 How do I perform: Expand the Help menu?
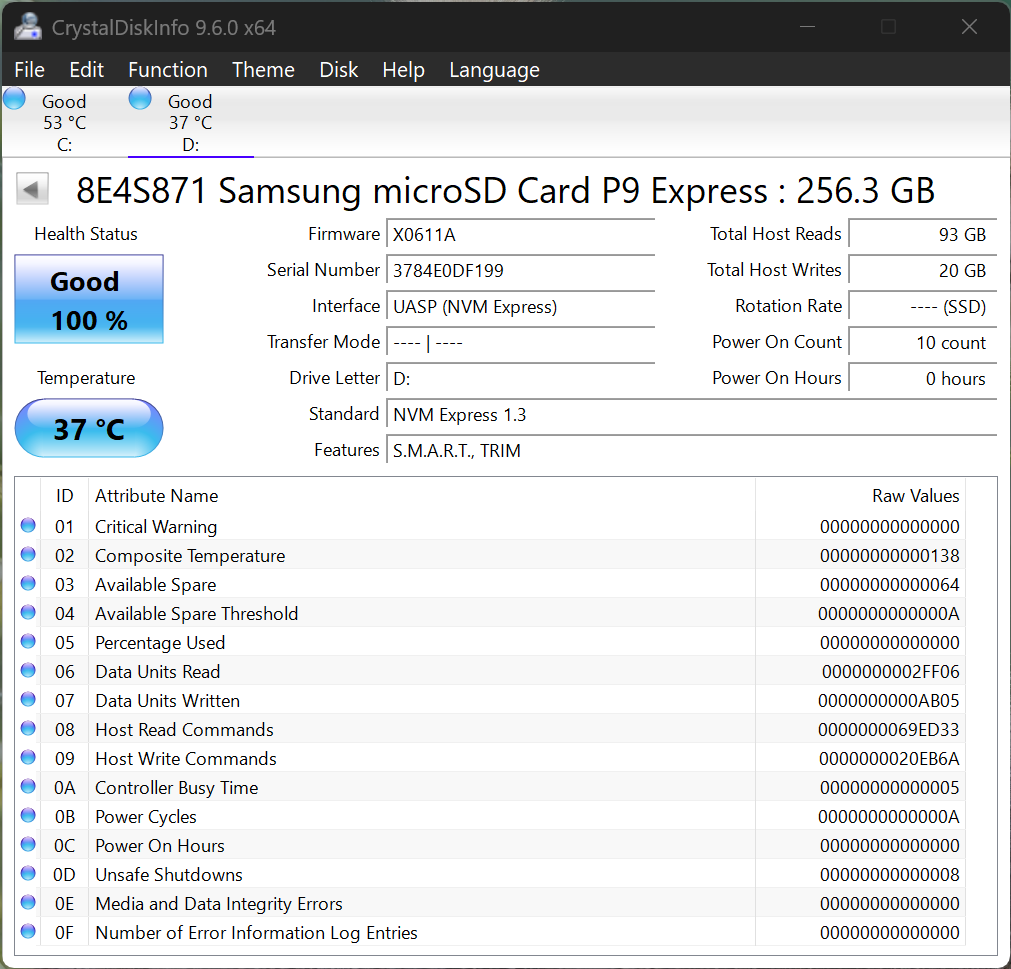point(403,70)
